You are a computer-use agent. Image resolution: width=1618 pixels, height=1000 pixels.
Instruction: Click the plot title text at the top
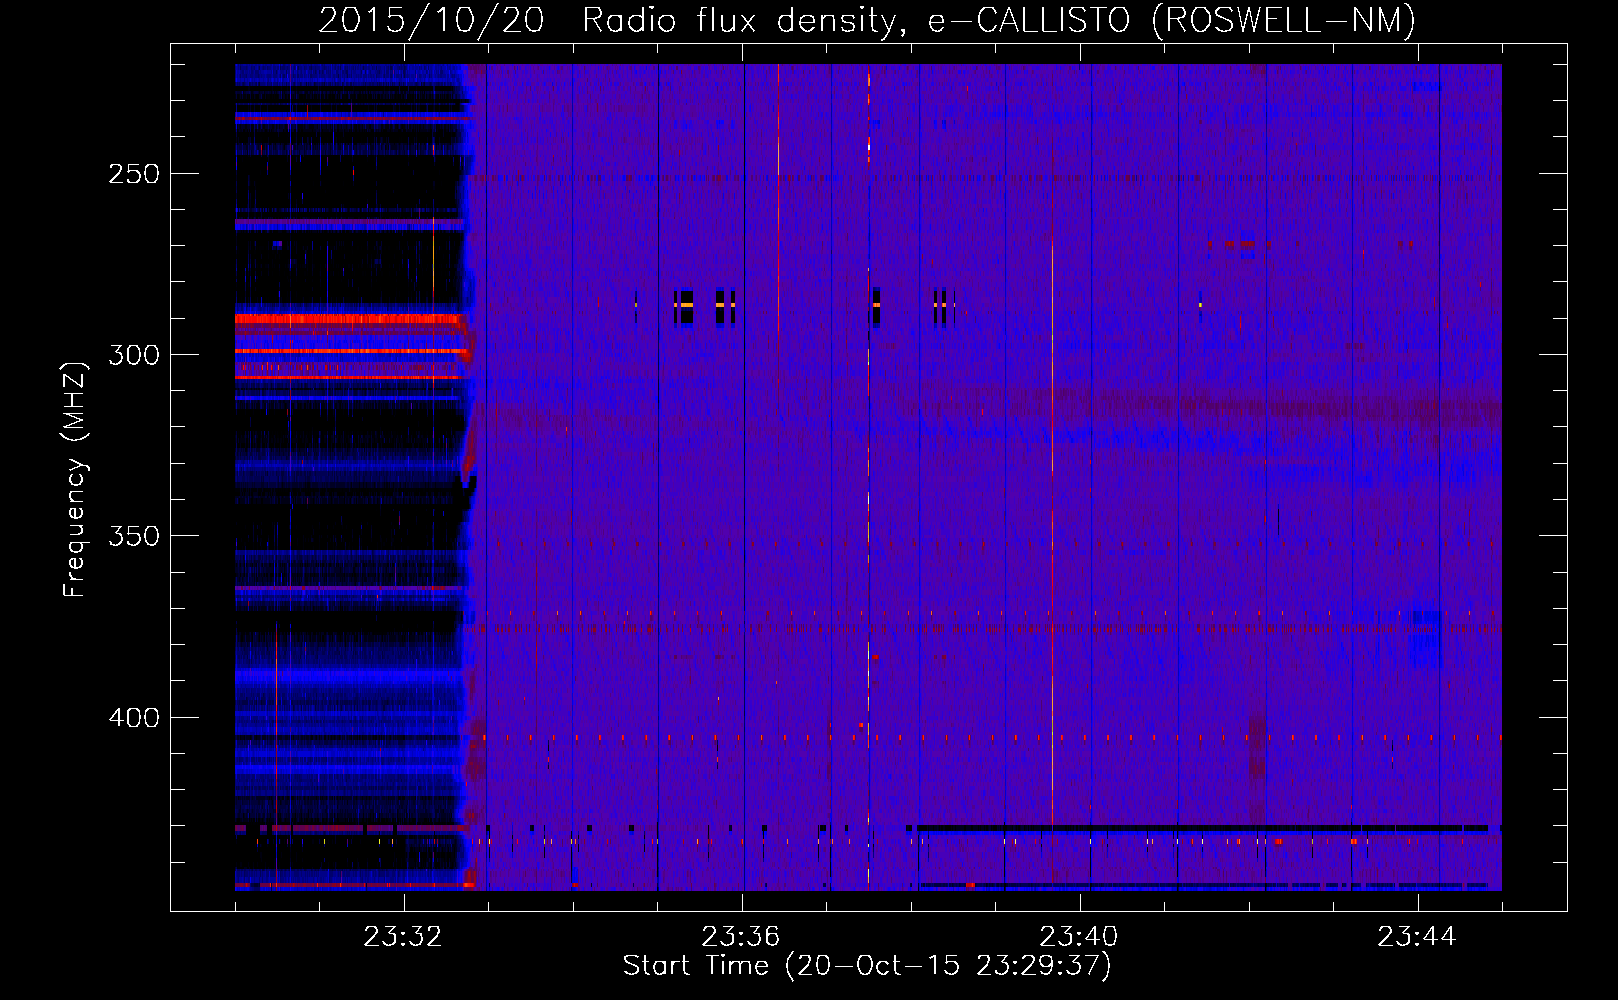[867, 20]
